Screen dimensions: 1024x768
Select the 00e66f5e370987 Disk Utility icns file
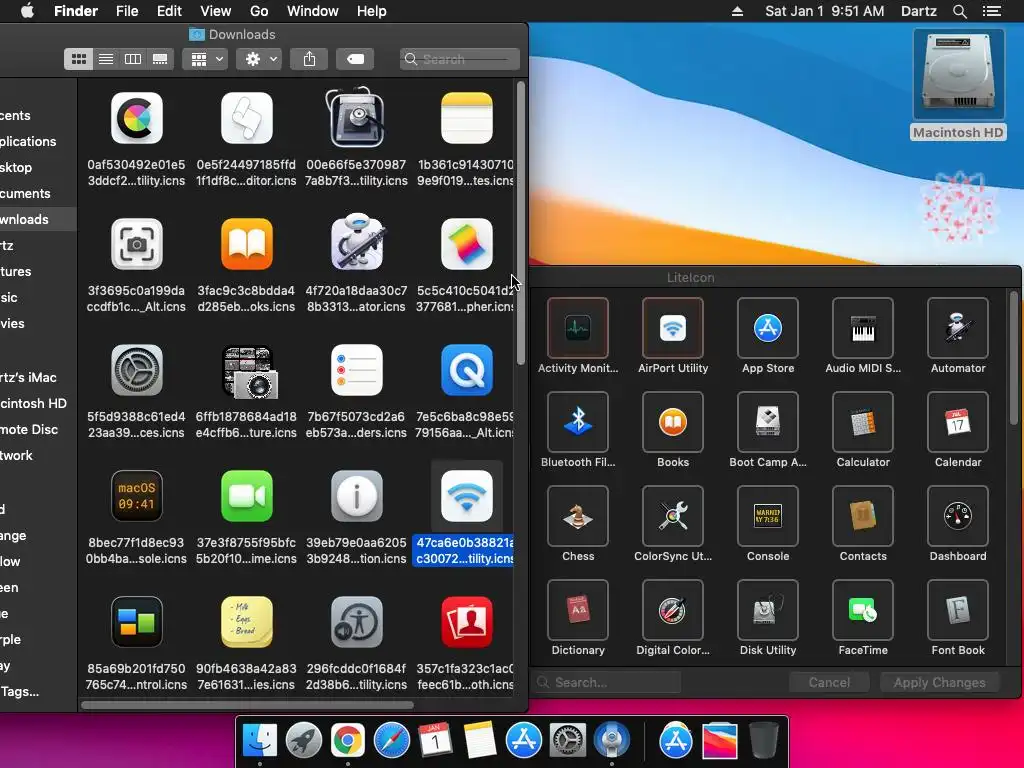[x=357, y=118]
